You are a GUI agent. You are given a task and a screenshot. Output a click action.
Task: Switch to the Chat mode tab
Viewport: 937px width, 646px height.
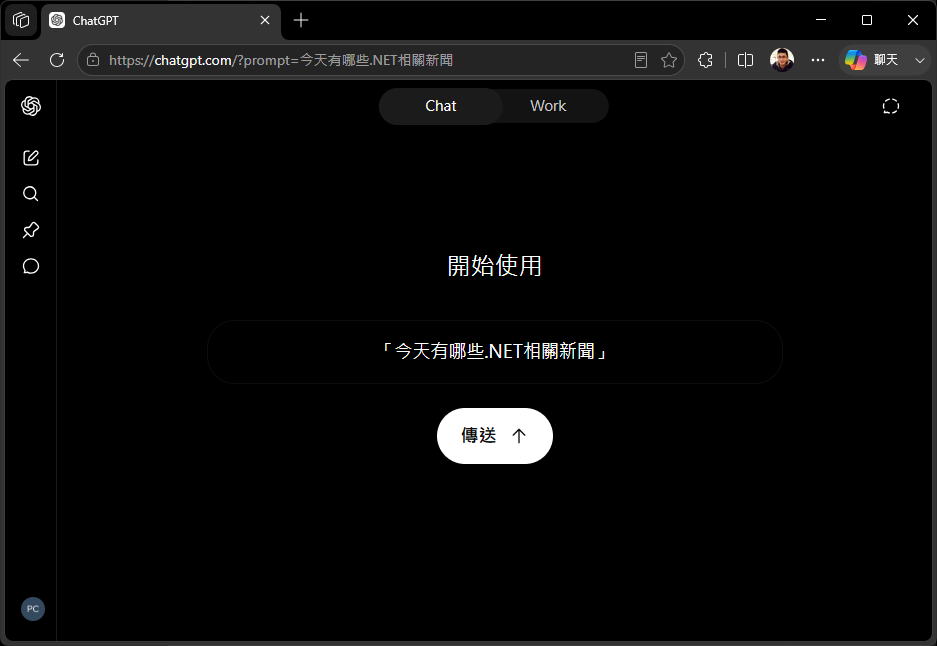point(440,106)
